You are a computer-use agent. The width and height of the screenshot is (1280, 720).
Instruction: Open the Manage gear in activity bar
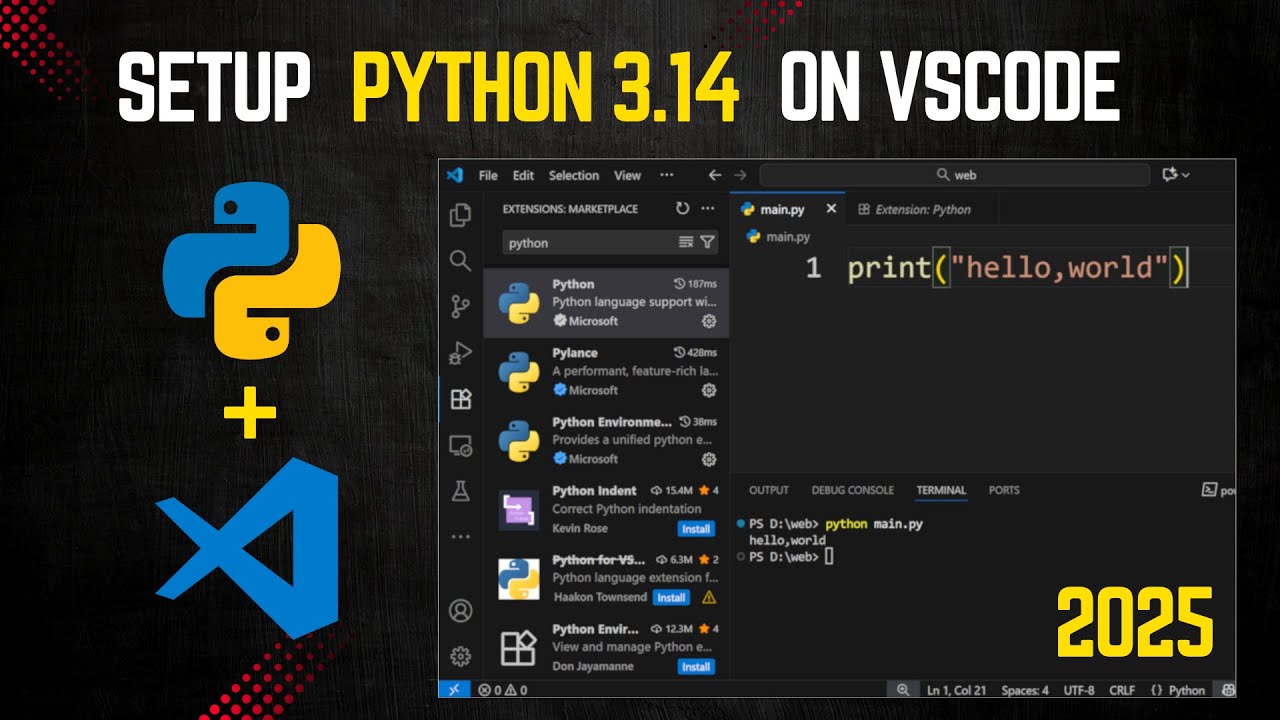pos(460,656)
